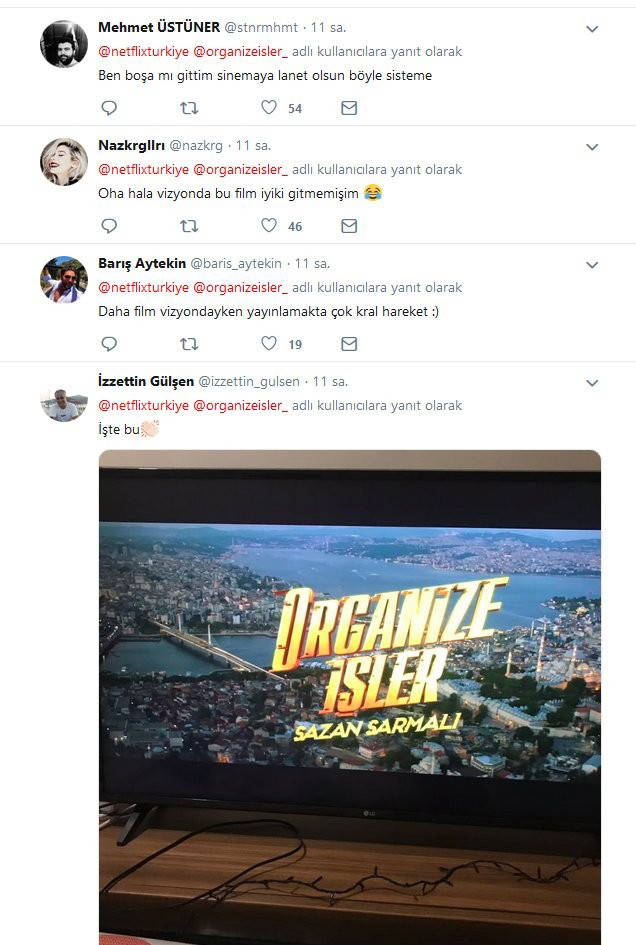Open more options for Mehmet ÜSTÜNER's tweet
This screenshot has height=945, width=636.
click(592, 29)
